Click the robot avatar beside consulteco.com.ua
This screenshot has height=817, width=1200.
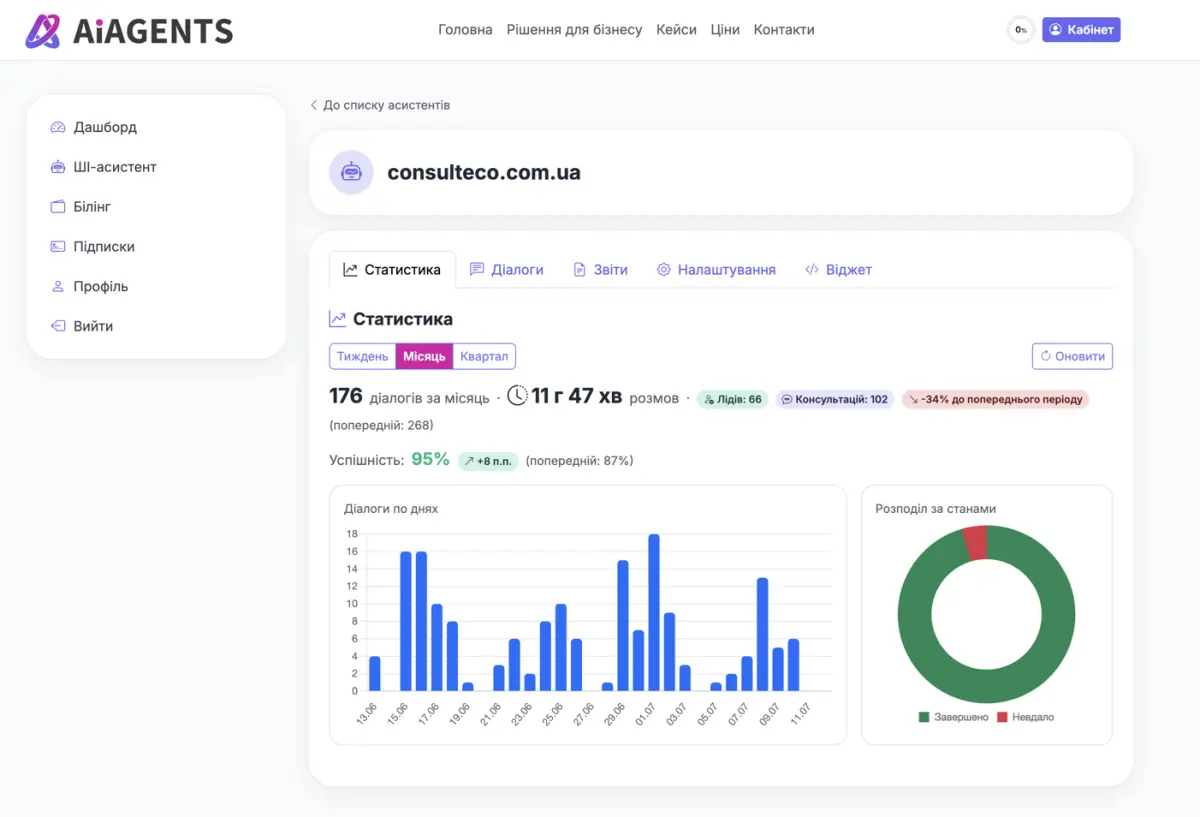(351, 173)
